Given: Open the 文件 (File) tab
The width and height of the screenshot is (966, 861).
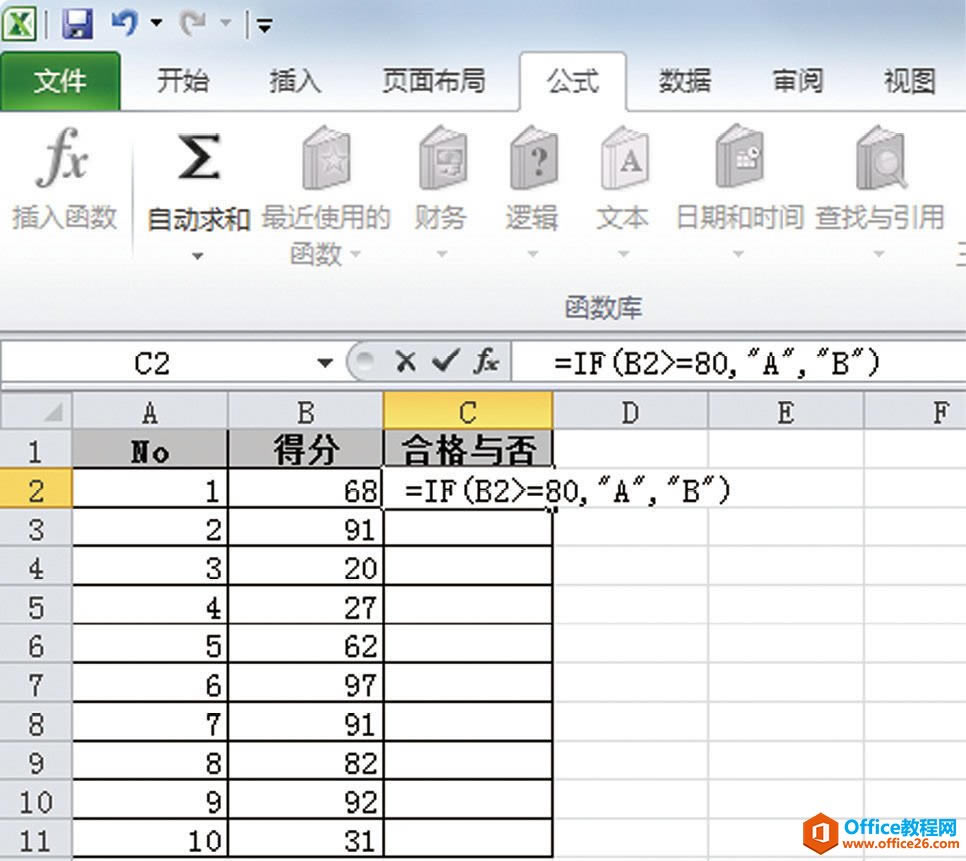Looking at the screenshot, I should pos(60,81).
